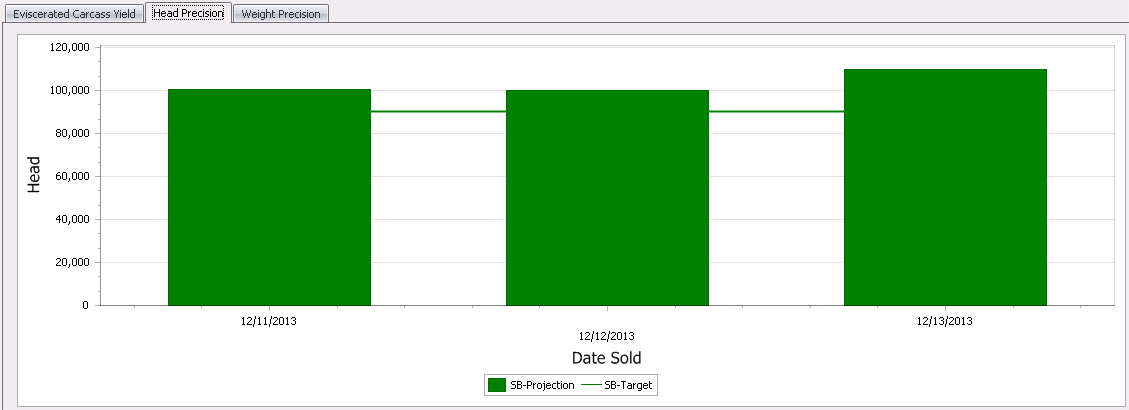
Task: Click the 12/12/2013 projection bar
Action: click(x=607, y=198)
